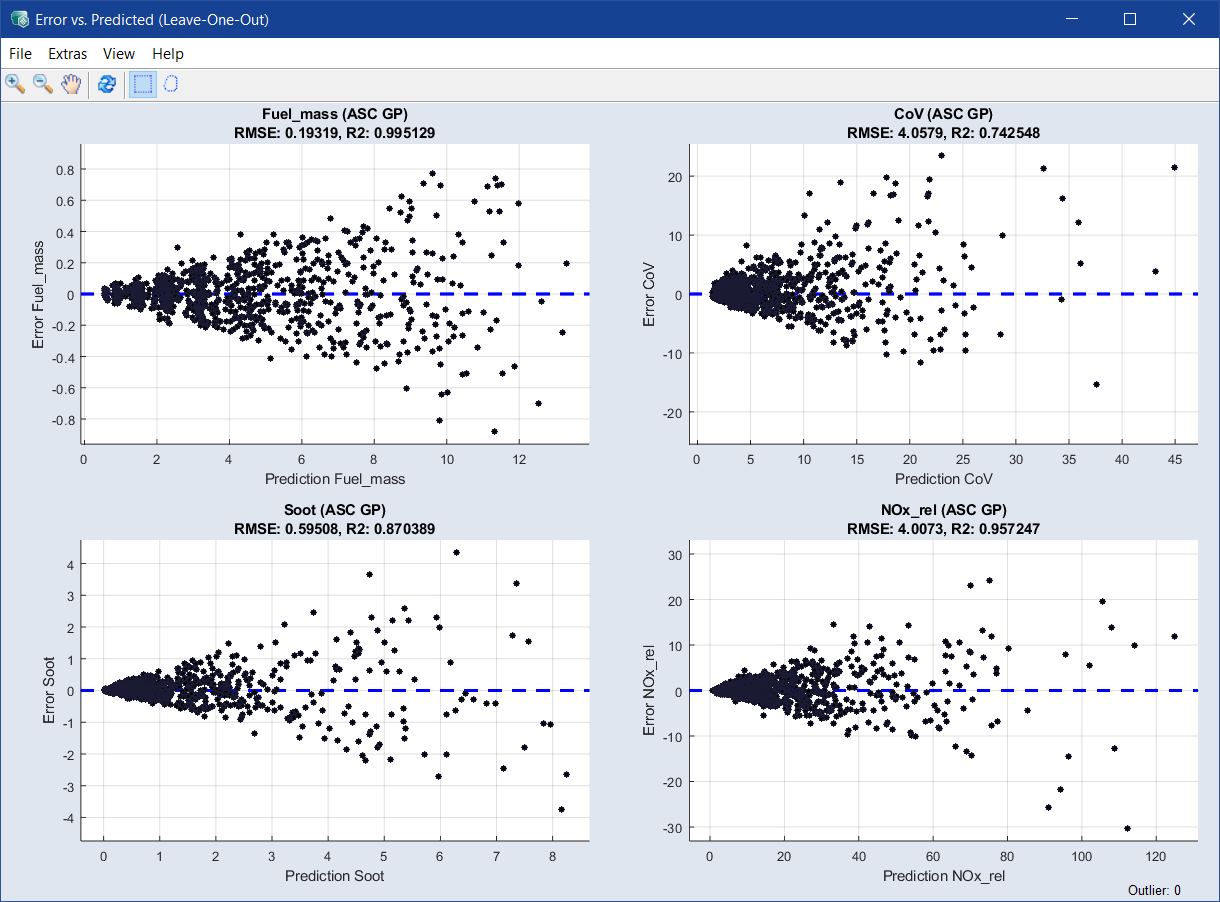Image resolution: width=1220 pixels, height=902 pixels.
Task: Enable the lasso selection tool
Action: tap(171, 84)
